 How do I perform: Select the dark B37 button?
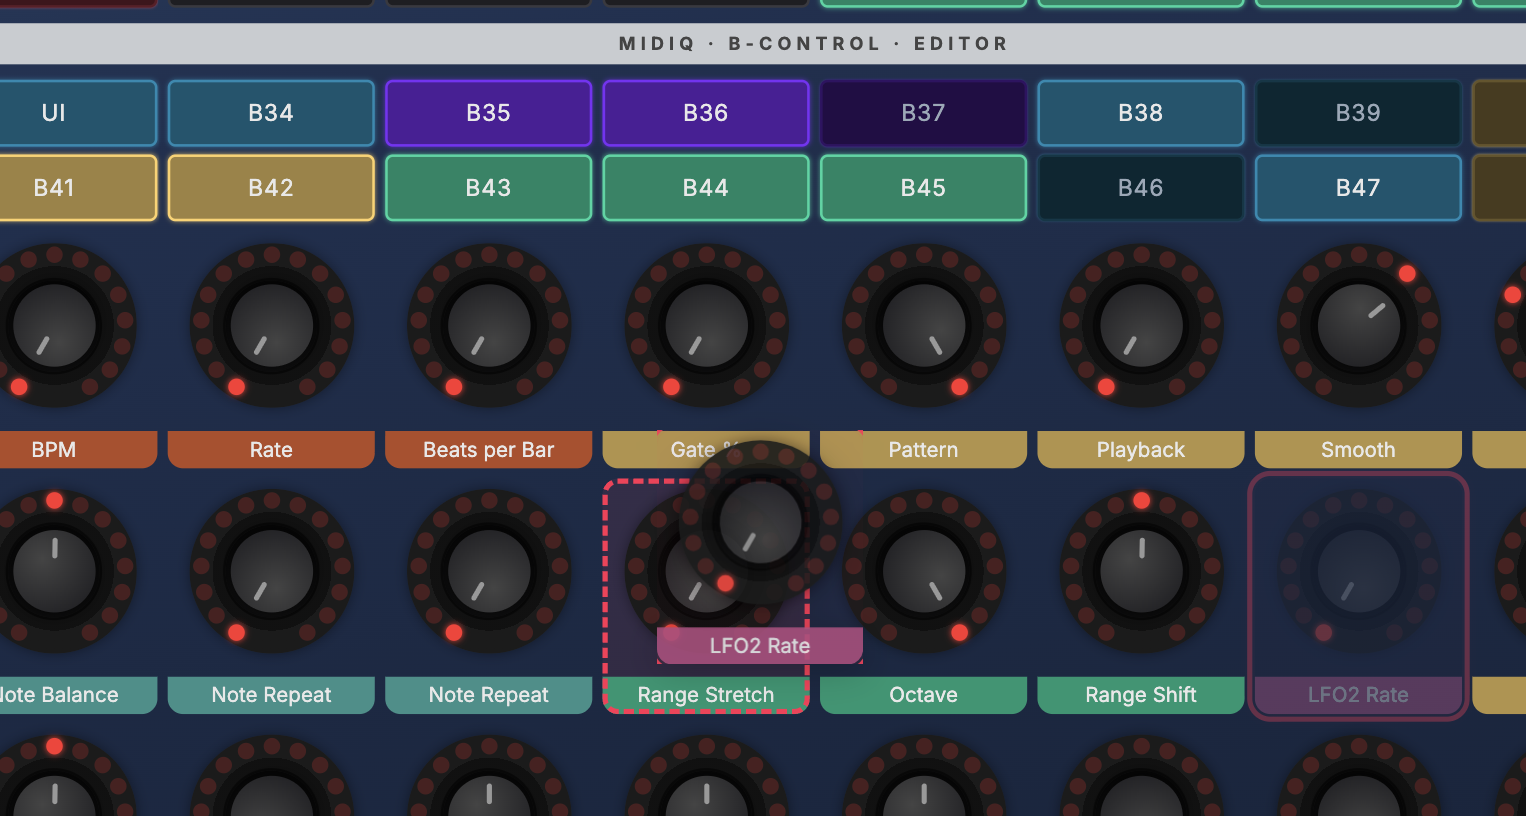tap(923, 113)
